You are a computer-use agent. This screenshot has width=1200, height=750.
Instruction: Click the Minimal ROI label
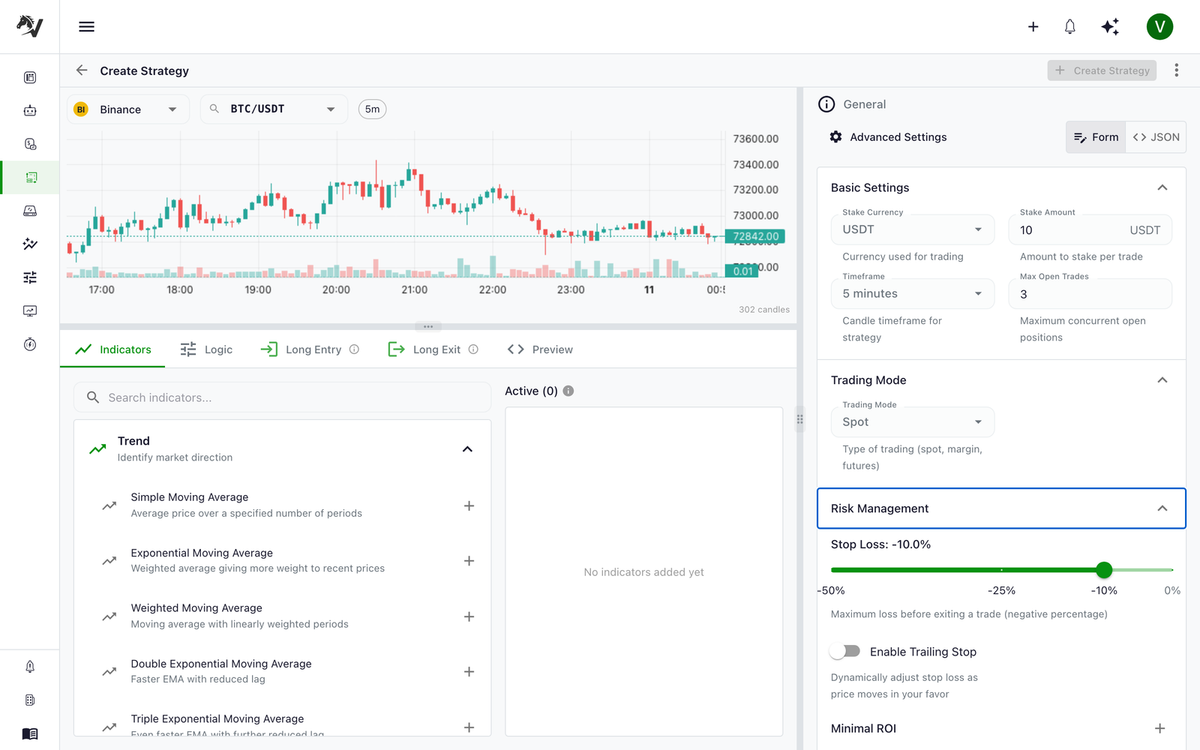[864, 729]
